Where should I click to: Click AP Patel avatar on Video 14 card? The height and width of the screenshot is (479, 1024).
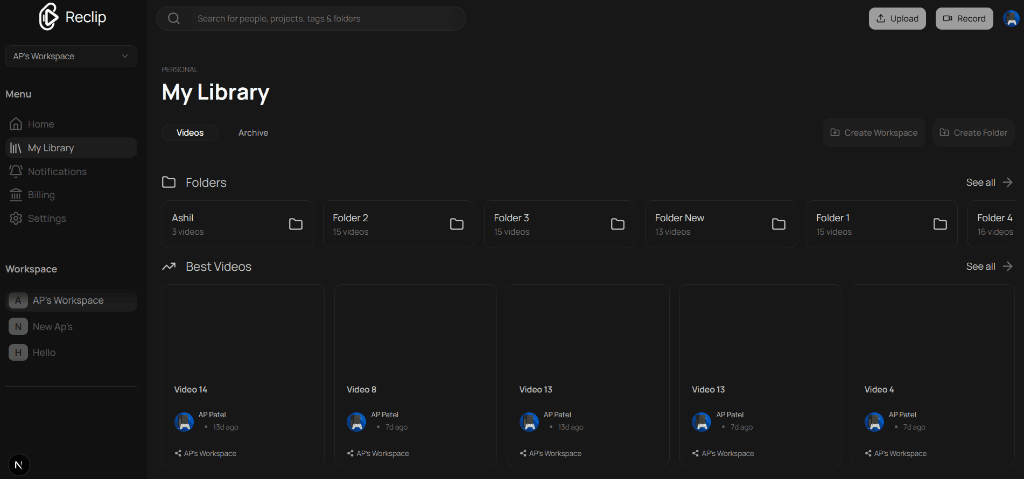click(184, 421)
